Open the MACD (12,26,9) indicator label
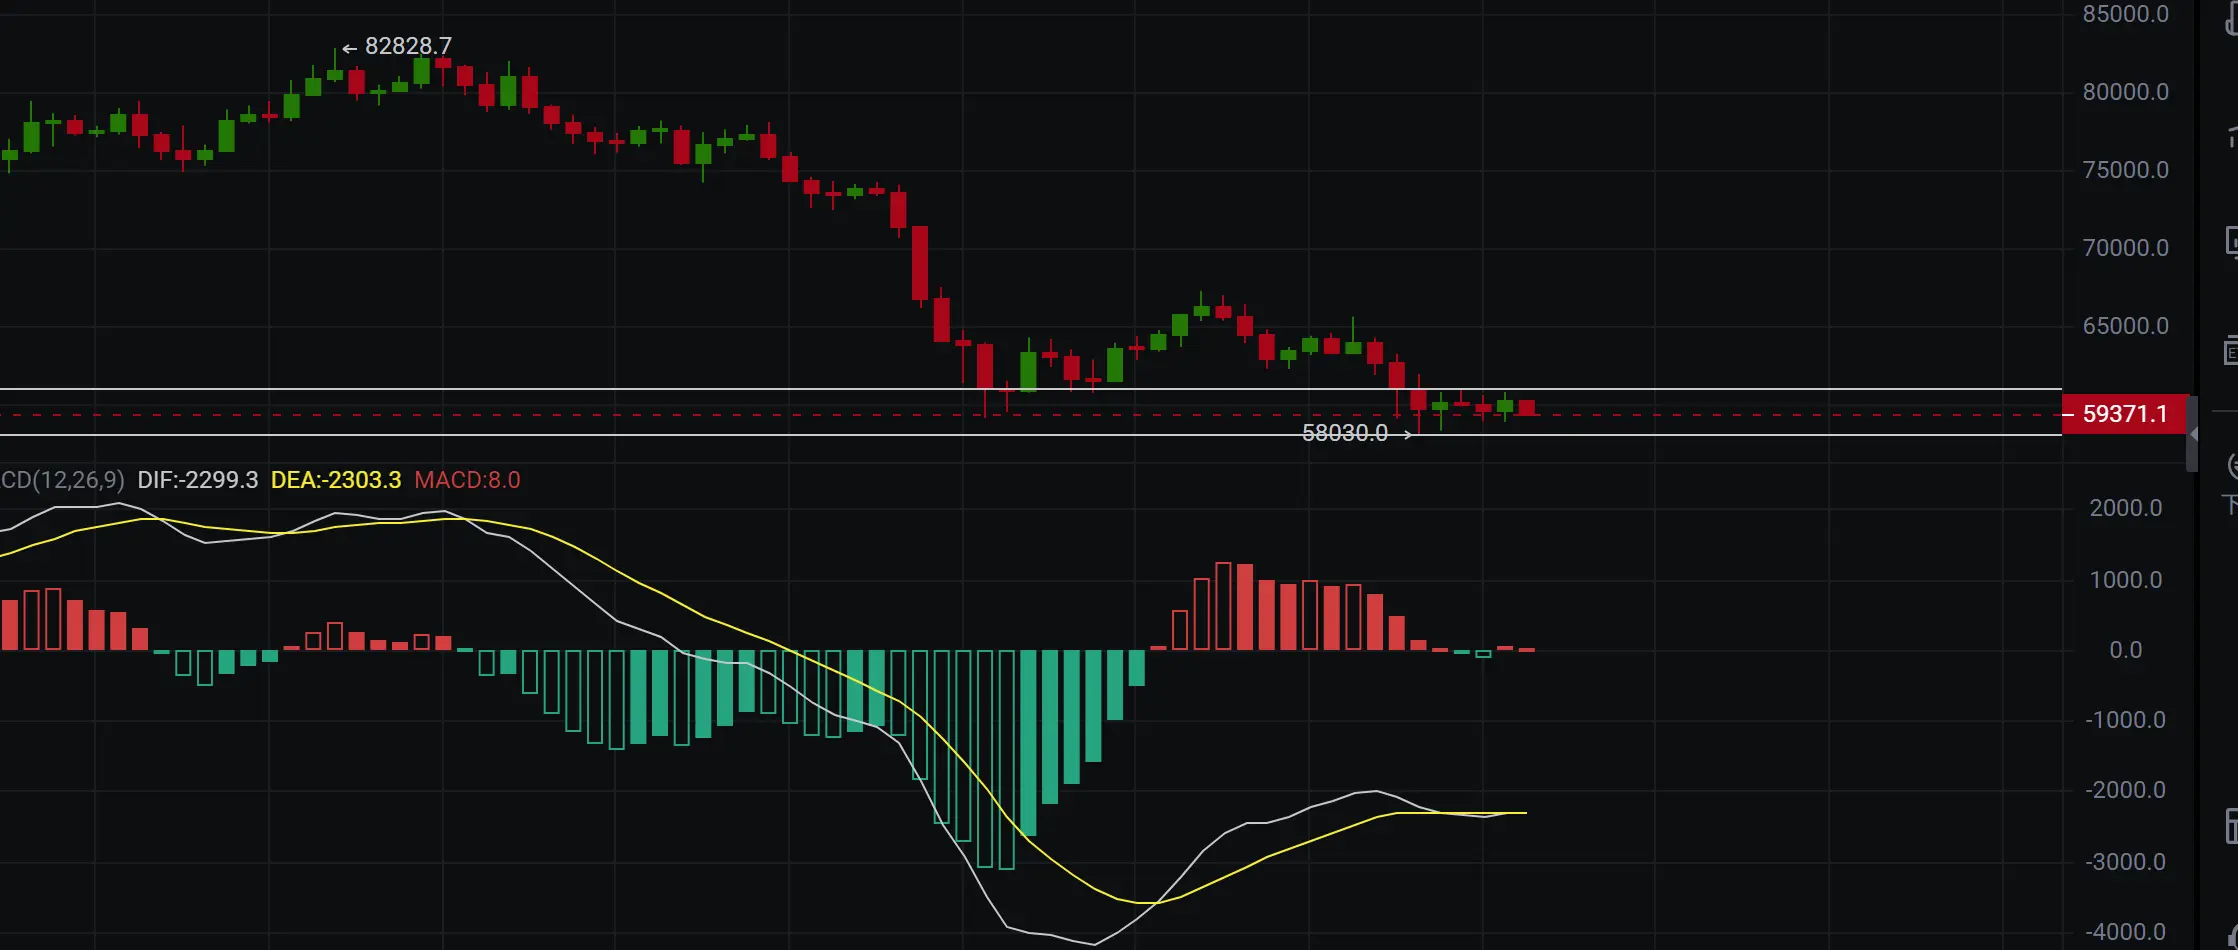Screen dimensions: 2238x950 pyautogui.click(x=62, y=480)
